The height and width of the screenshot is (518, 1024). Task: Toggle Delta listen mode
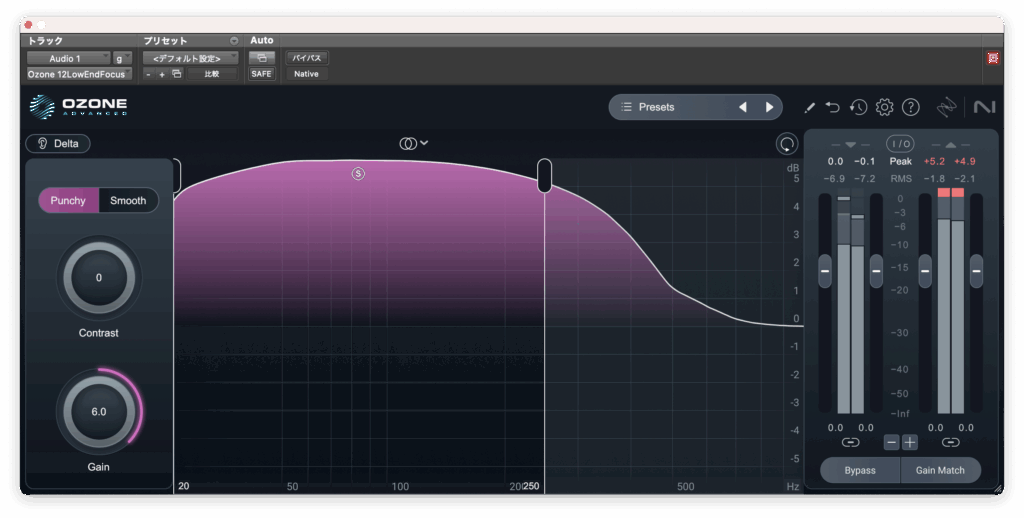coord(58,144)
